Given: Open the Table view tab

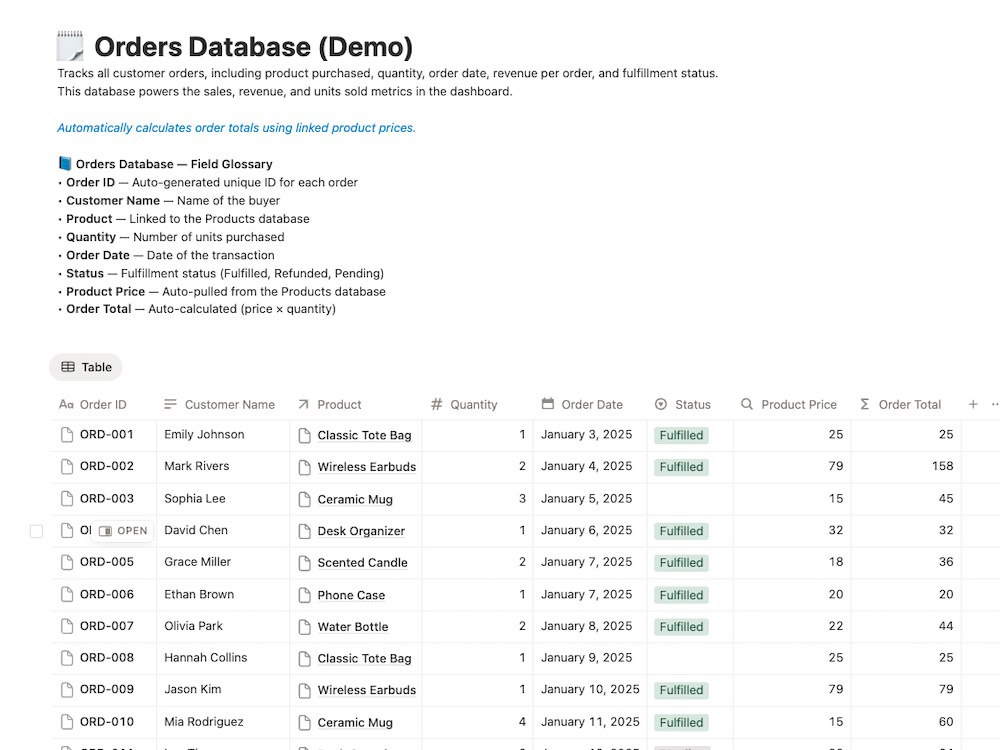Looking at the screenshot, I should [x=86, y=367].
